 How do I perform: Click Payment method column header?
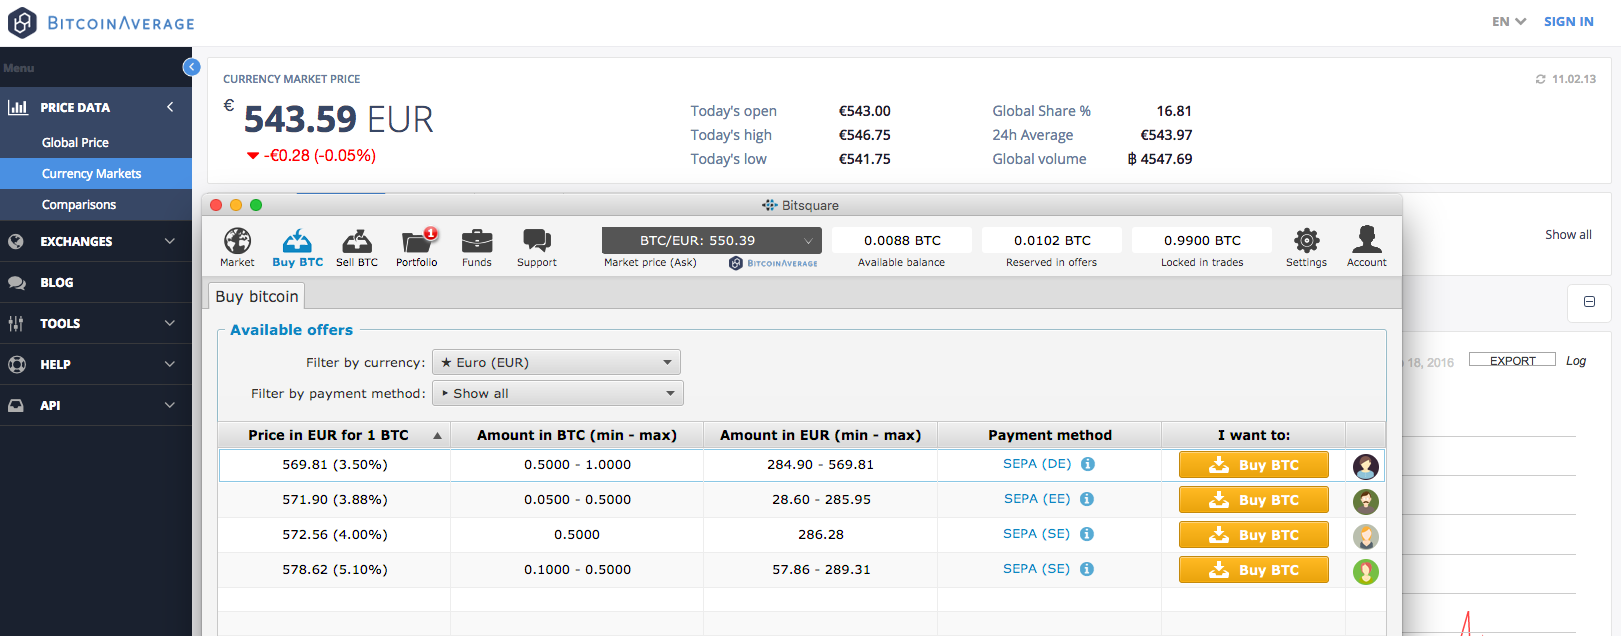1050,435
